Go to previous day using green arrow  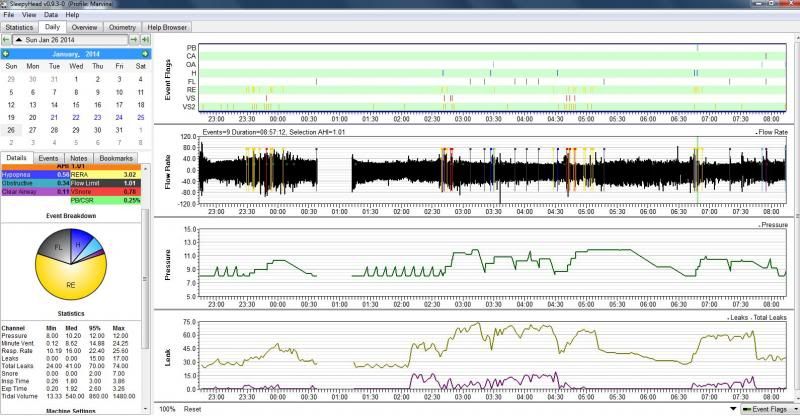(6, 39)
